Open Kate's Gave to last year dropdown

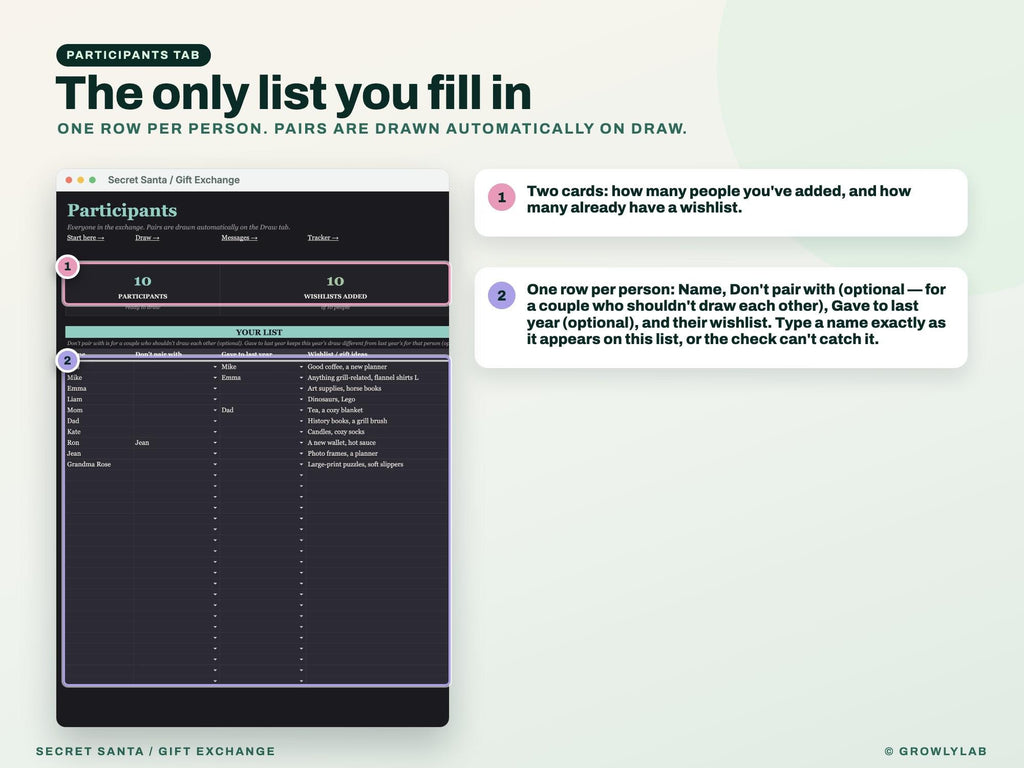(x=301, y=432)
